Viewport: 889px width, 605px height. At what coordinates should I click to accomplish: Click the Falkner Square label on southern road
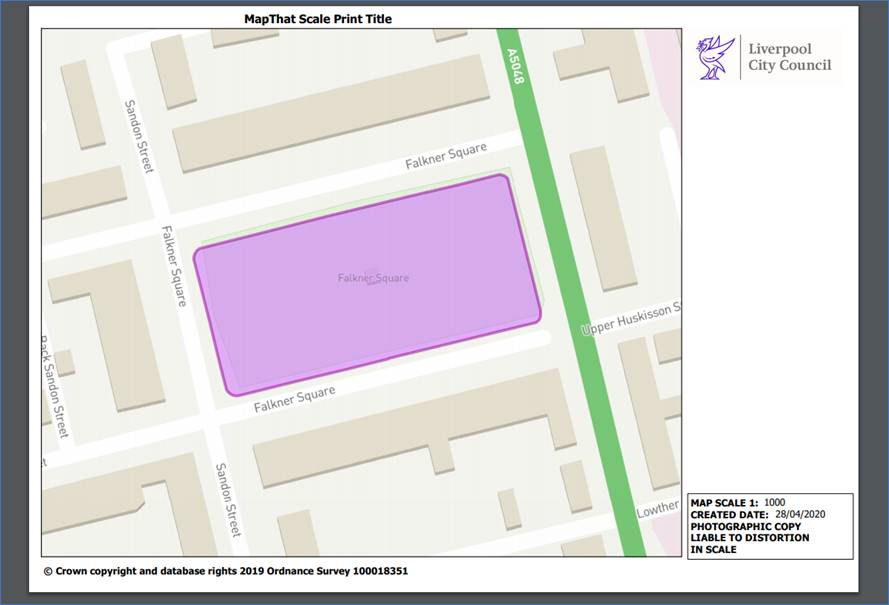coord(294,399)
